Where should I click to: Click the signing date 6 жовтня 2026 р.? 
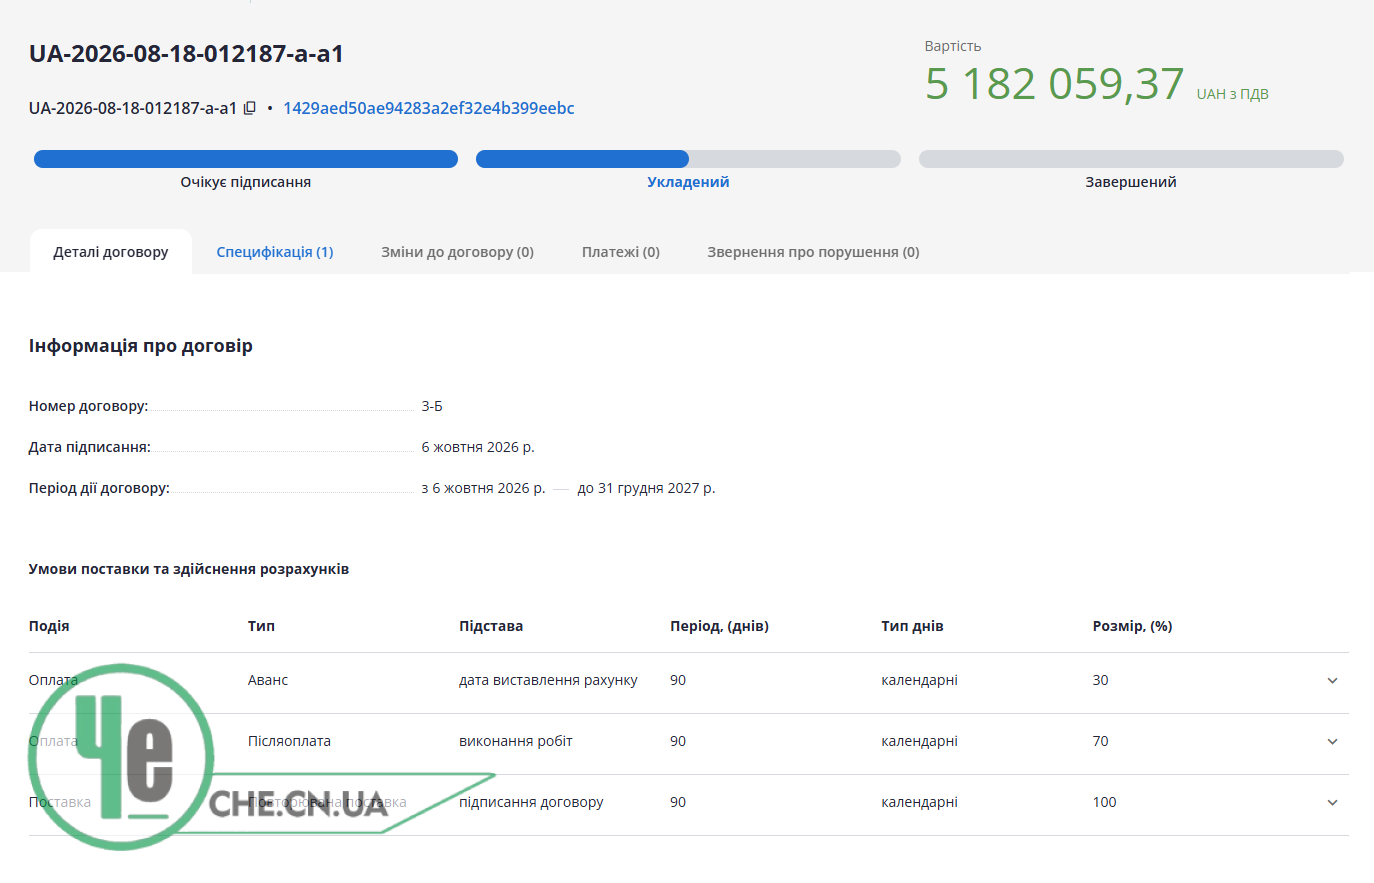pos(478,447)
